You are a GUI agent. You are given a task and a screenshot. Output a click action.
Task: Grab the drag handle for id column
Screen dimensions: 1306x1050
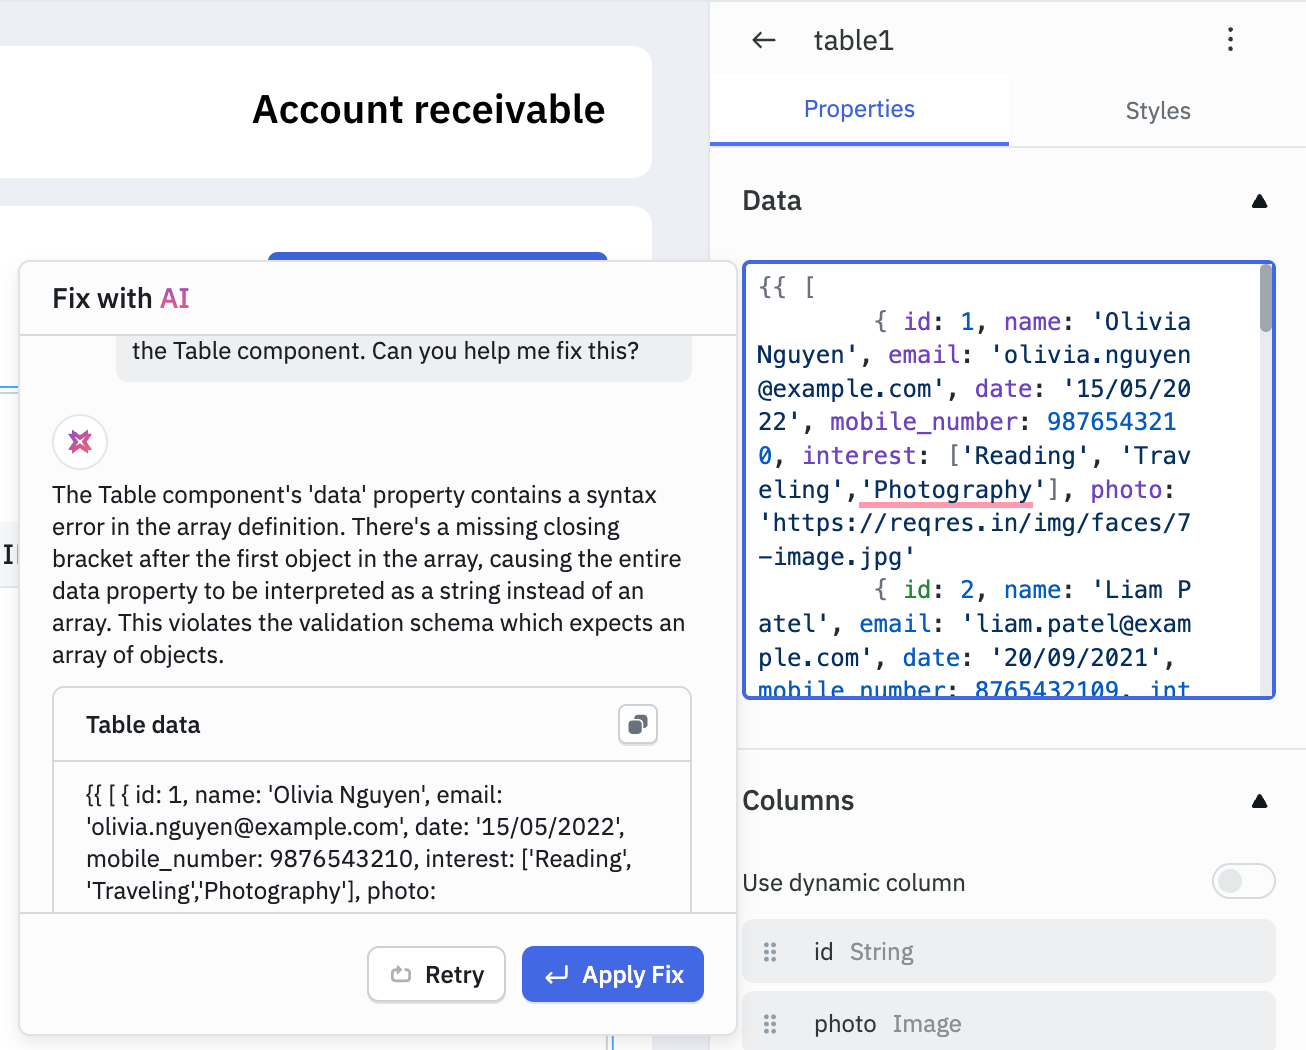[x=770, y=952]
